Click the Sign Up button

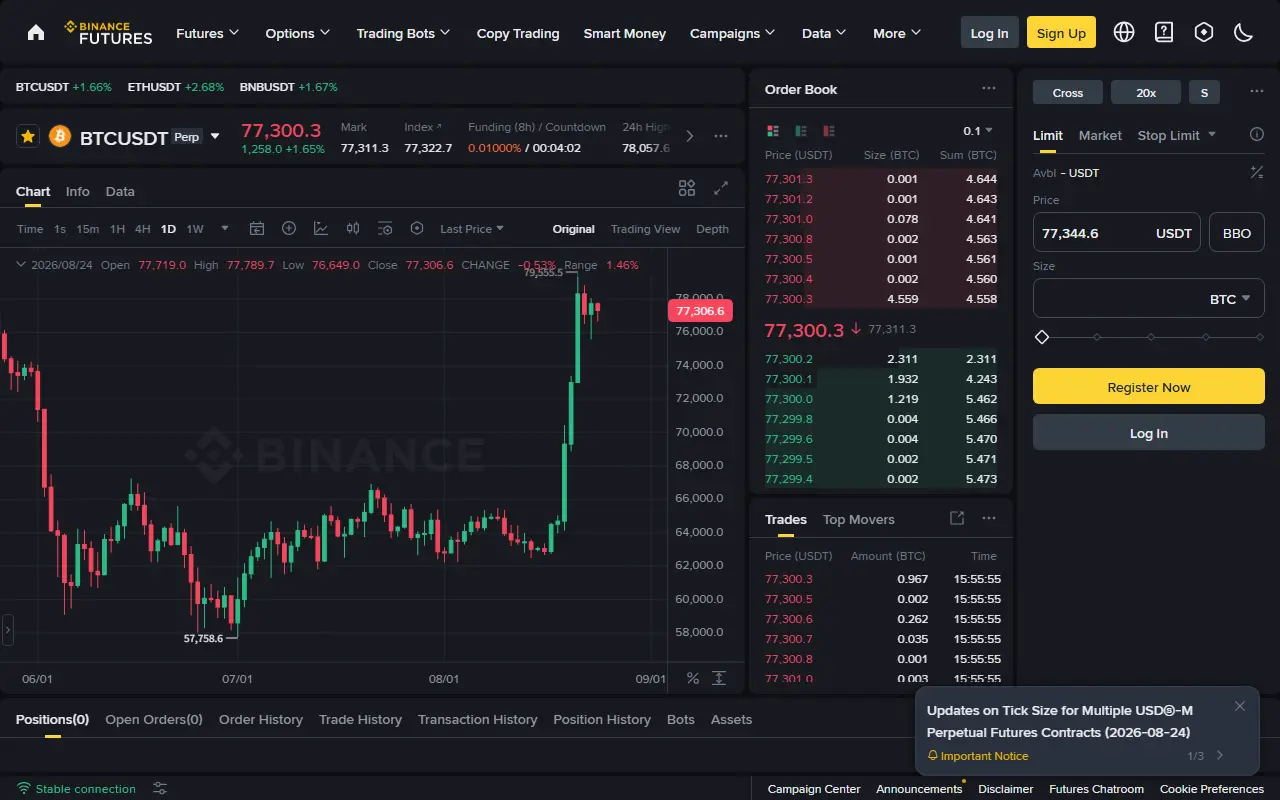pos(1061,32)
